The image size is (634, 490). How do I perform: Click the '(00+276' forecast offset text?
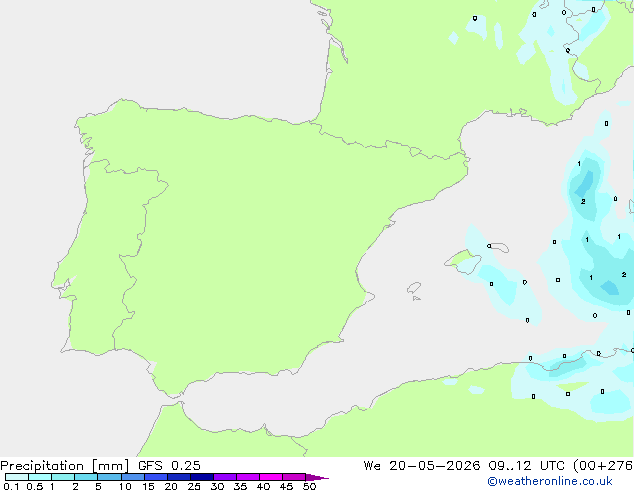(x=603, y=466)
